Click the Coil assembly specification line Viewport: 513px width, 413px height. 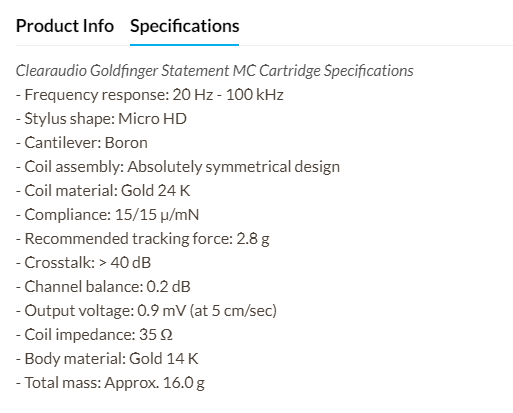(178, 167)
